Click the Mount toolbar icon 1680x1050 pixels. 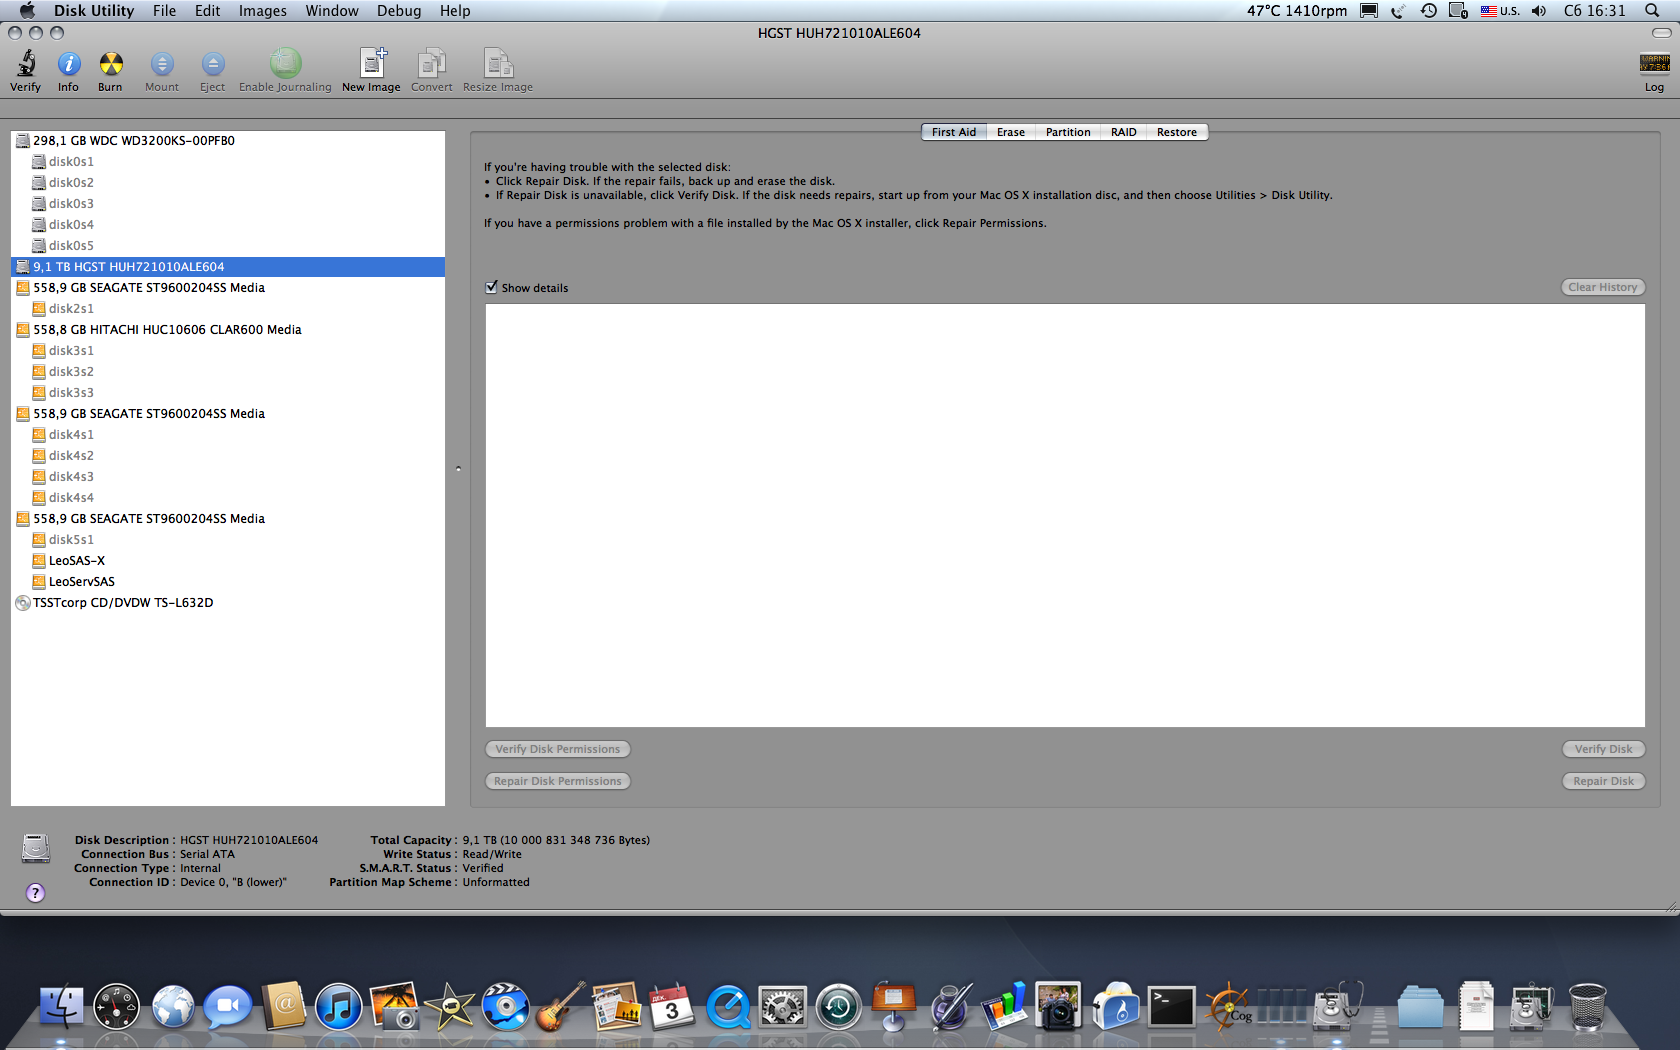pos(162,64)
